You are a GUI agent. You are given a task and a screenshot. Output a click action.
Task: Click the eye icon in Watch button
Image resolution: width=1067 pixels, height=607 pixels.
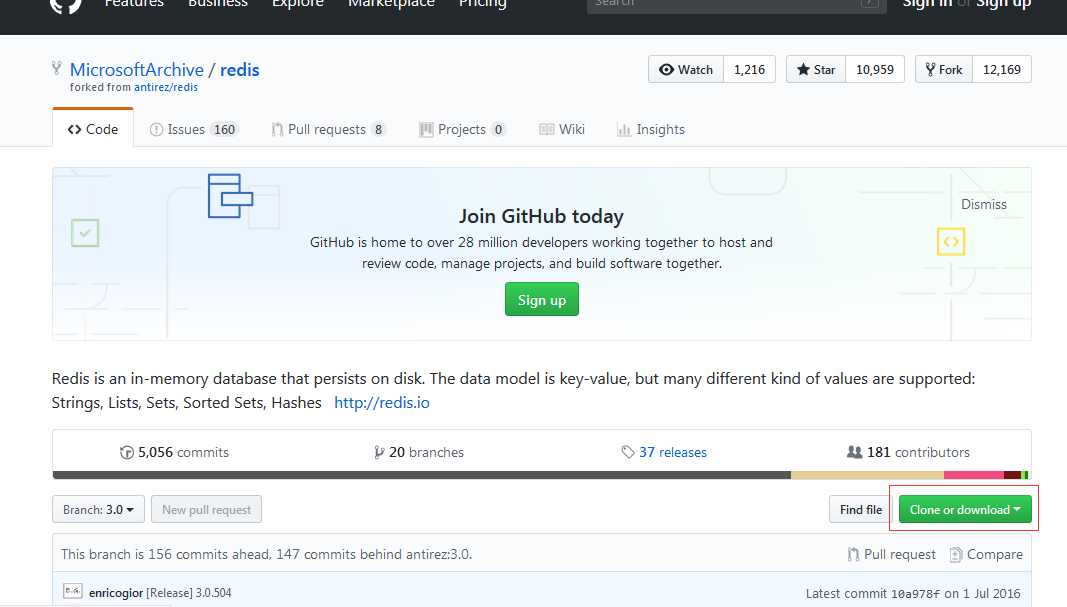(666, 69)
